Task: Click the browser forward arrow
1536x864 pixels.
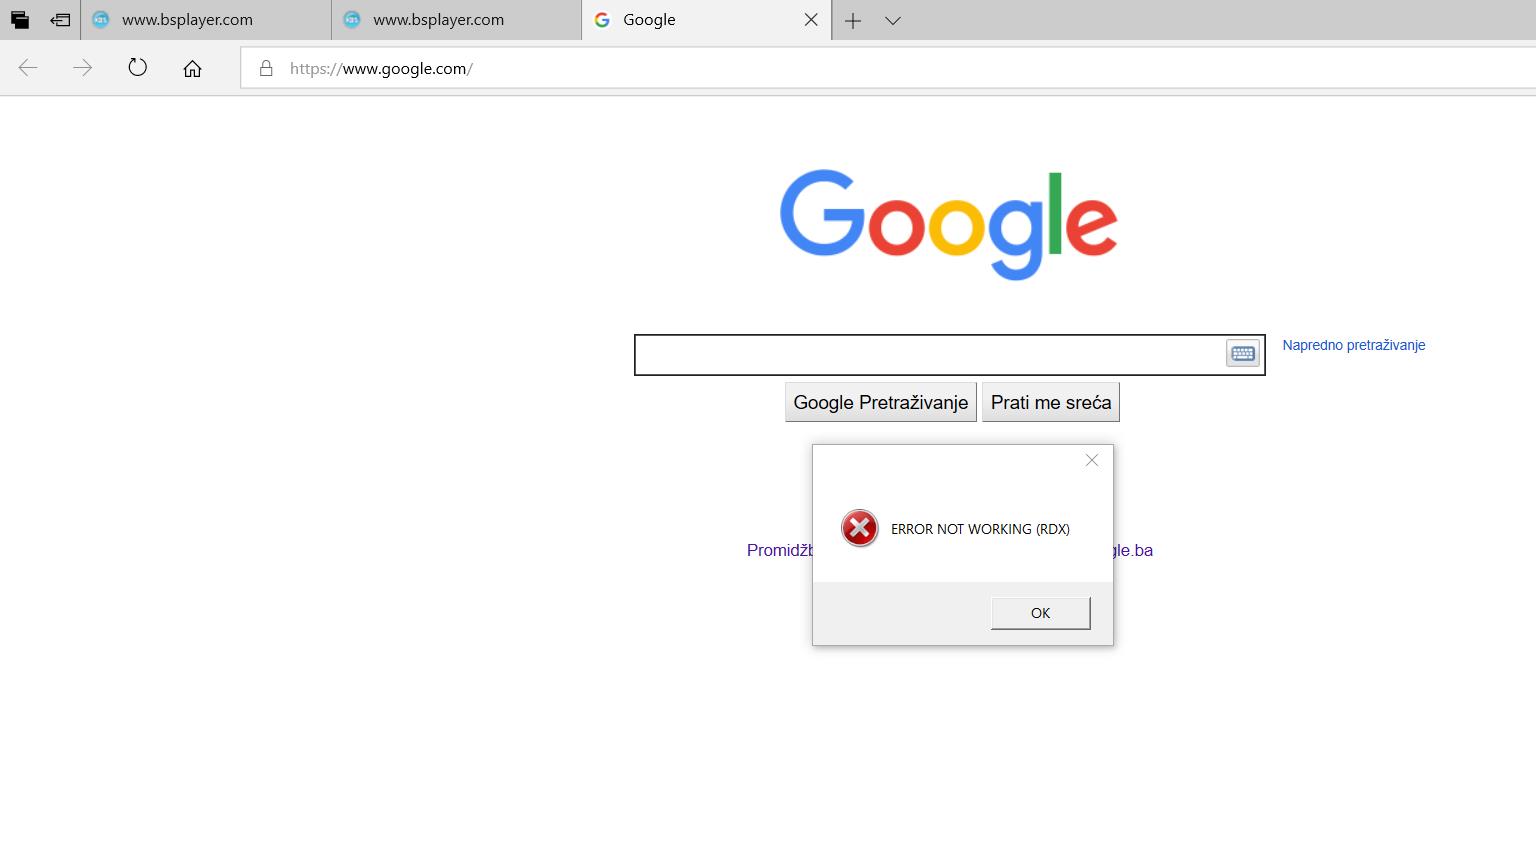Action: pos(83,68)
